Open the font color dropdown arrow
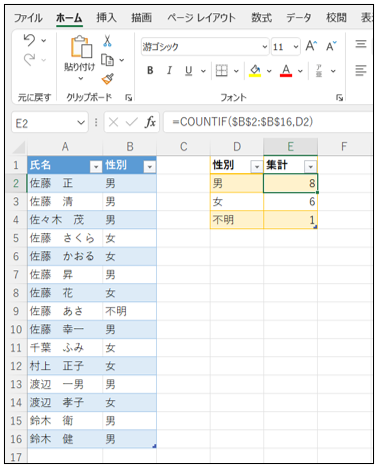The width and height of the screenshot is (376, 466). point(300,71)
